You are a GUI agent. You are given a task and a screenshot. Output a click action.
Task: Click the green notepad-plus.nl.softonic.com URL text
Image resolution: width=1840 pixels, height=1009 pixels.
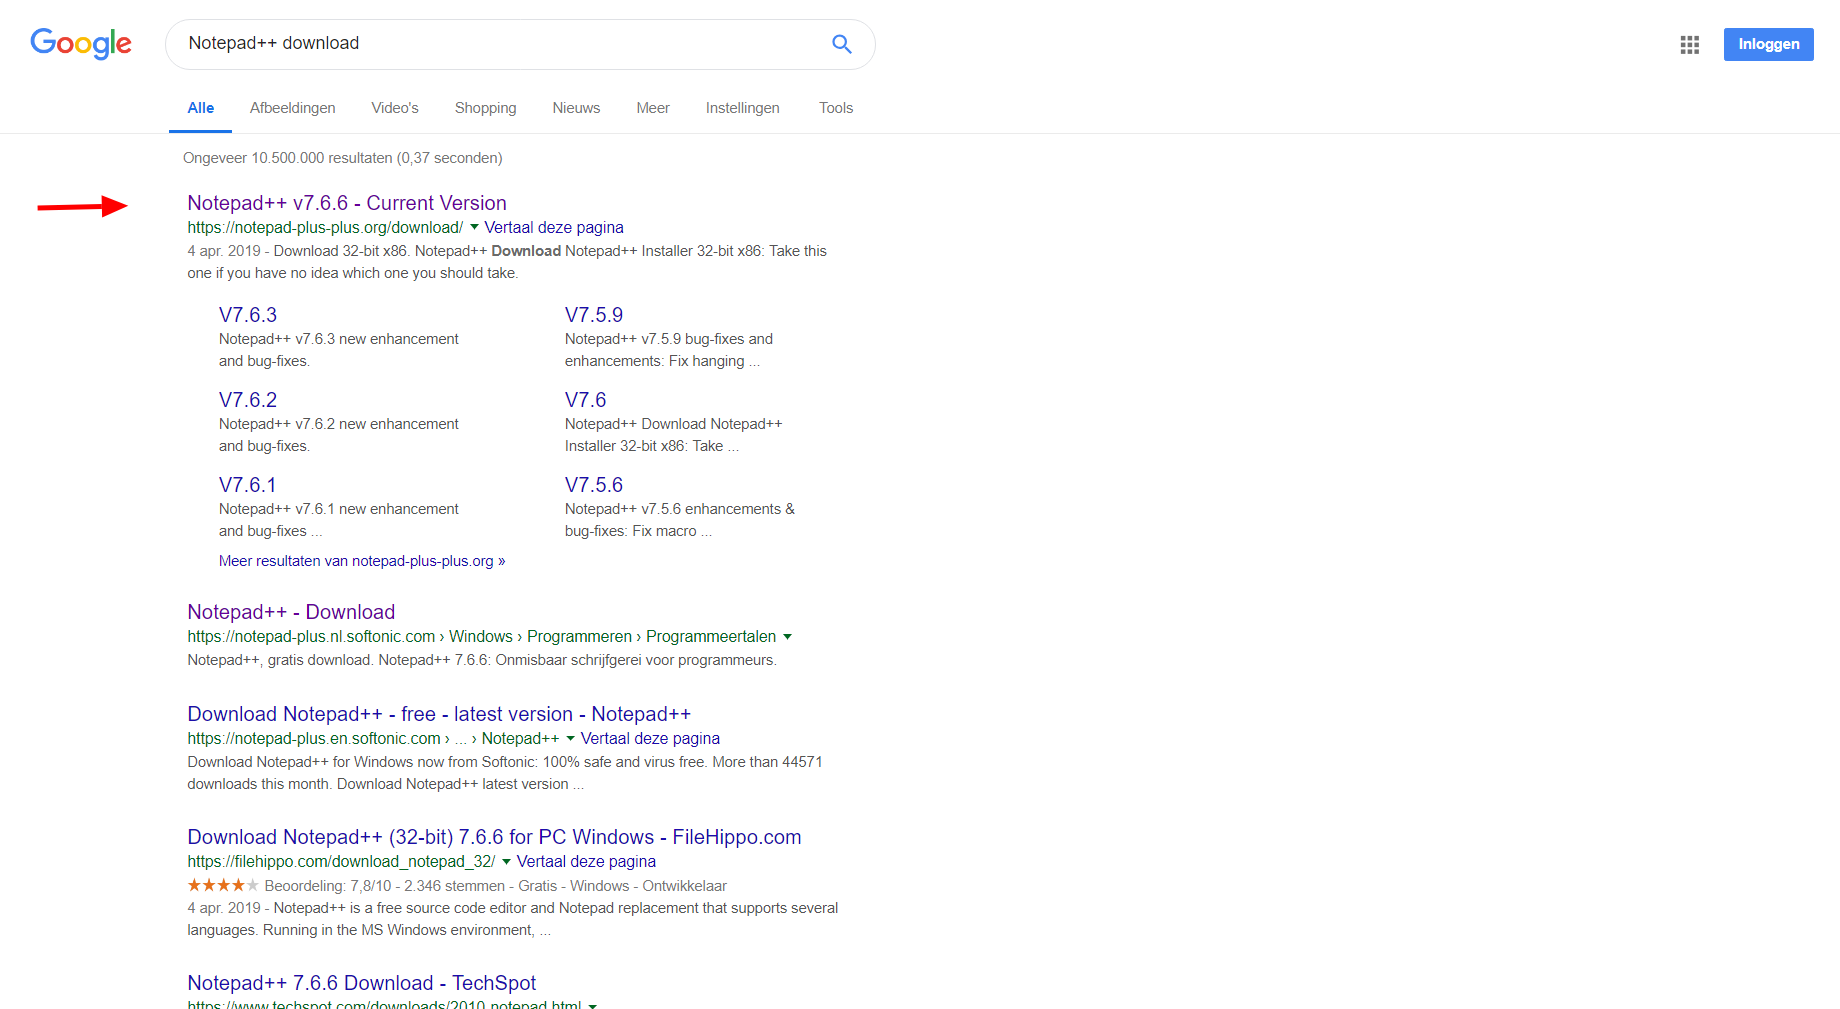[311, 637]
